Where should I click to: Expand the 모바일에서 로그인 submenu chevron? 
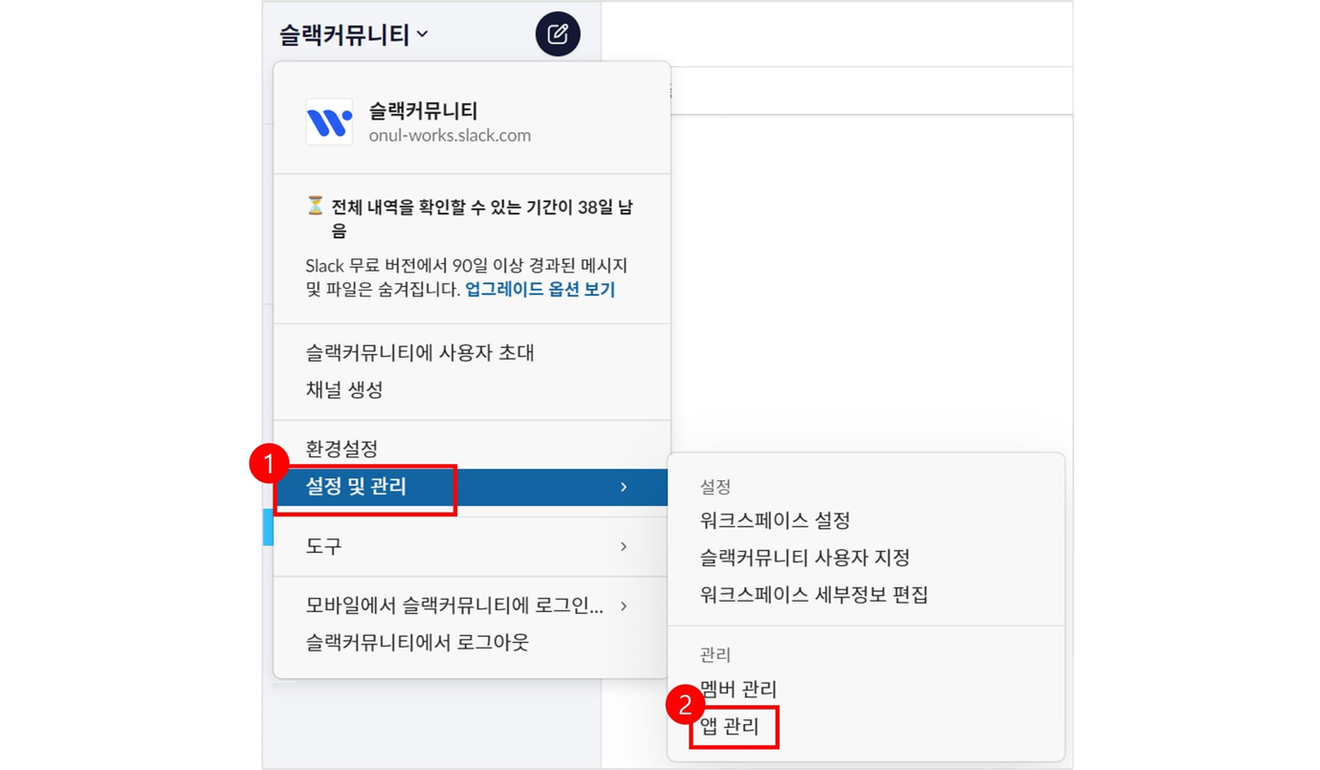(x=624, y=606)
